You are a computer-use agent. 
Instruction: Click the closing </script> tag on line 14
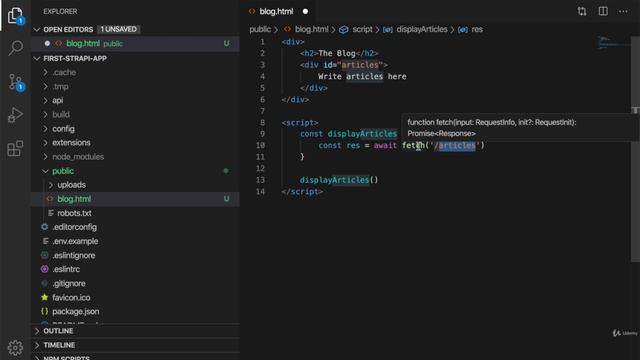(x=302, y=191)
